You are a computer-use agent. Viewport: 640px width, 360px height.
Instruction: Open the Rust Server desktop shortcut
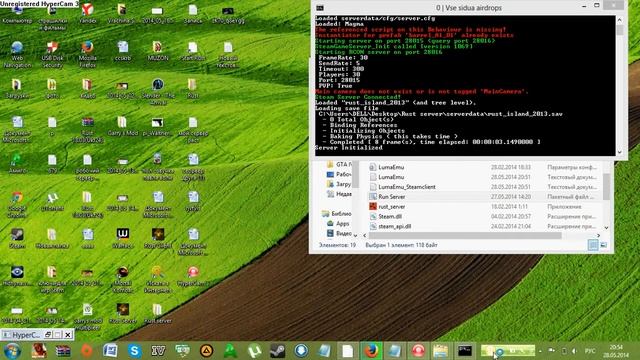[x=122, y=314]
